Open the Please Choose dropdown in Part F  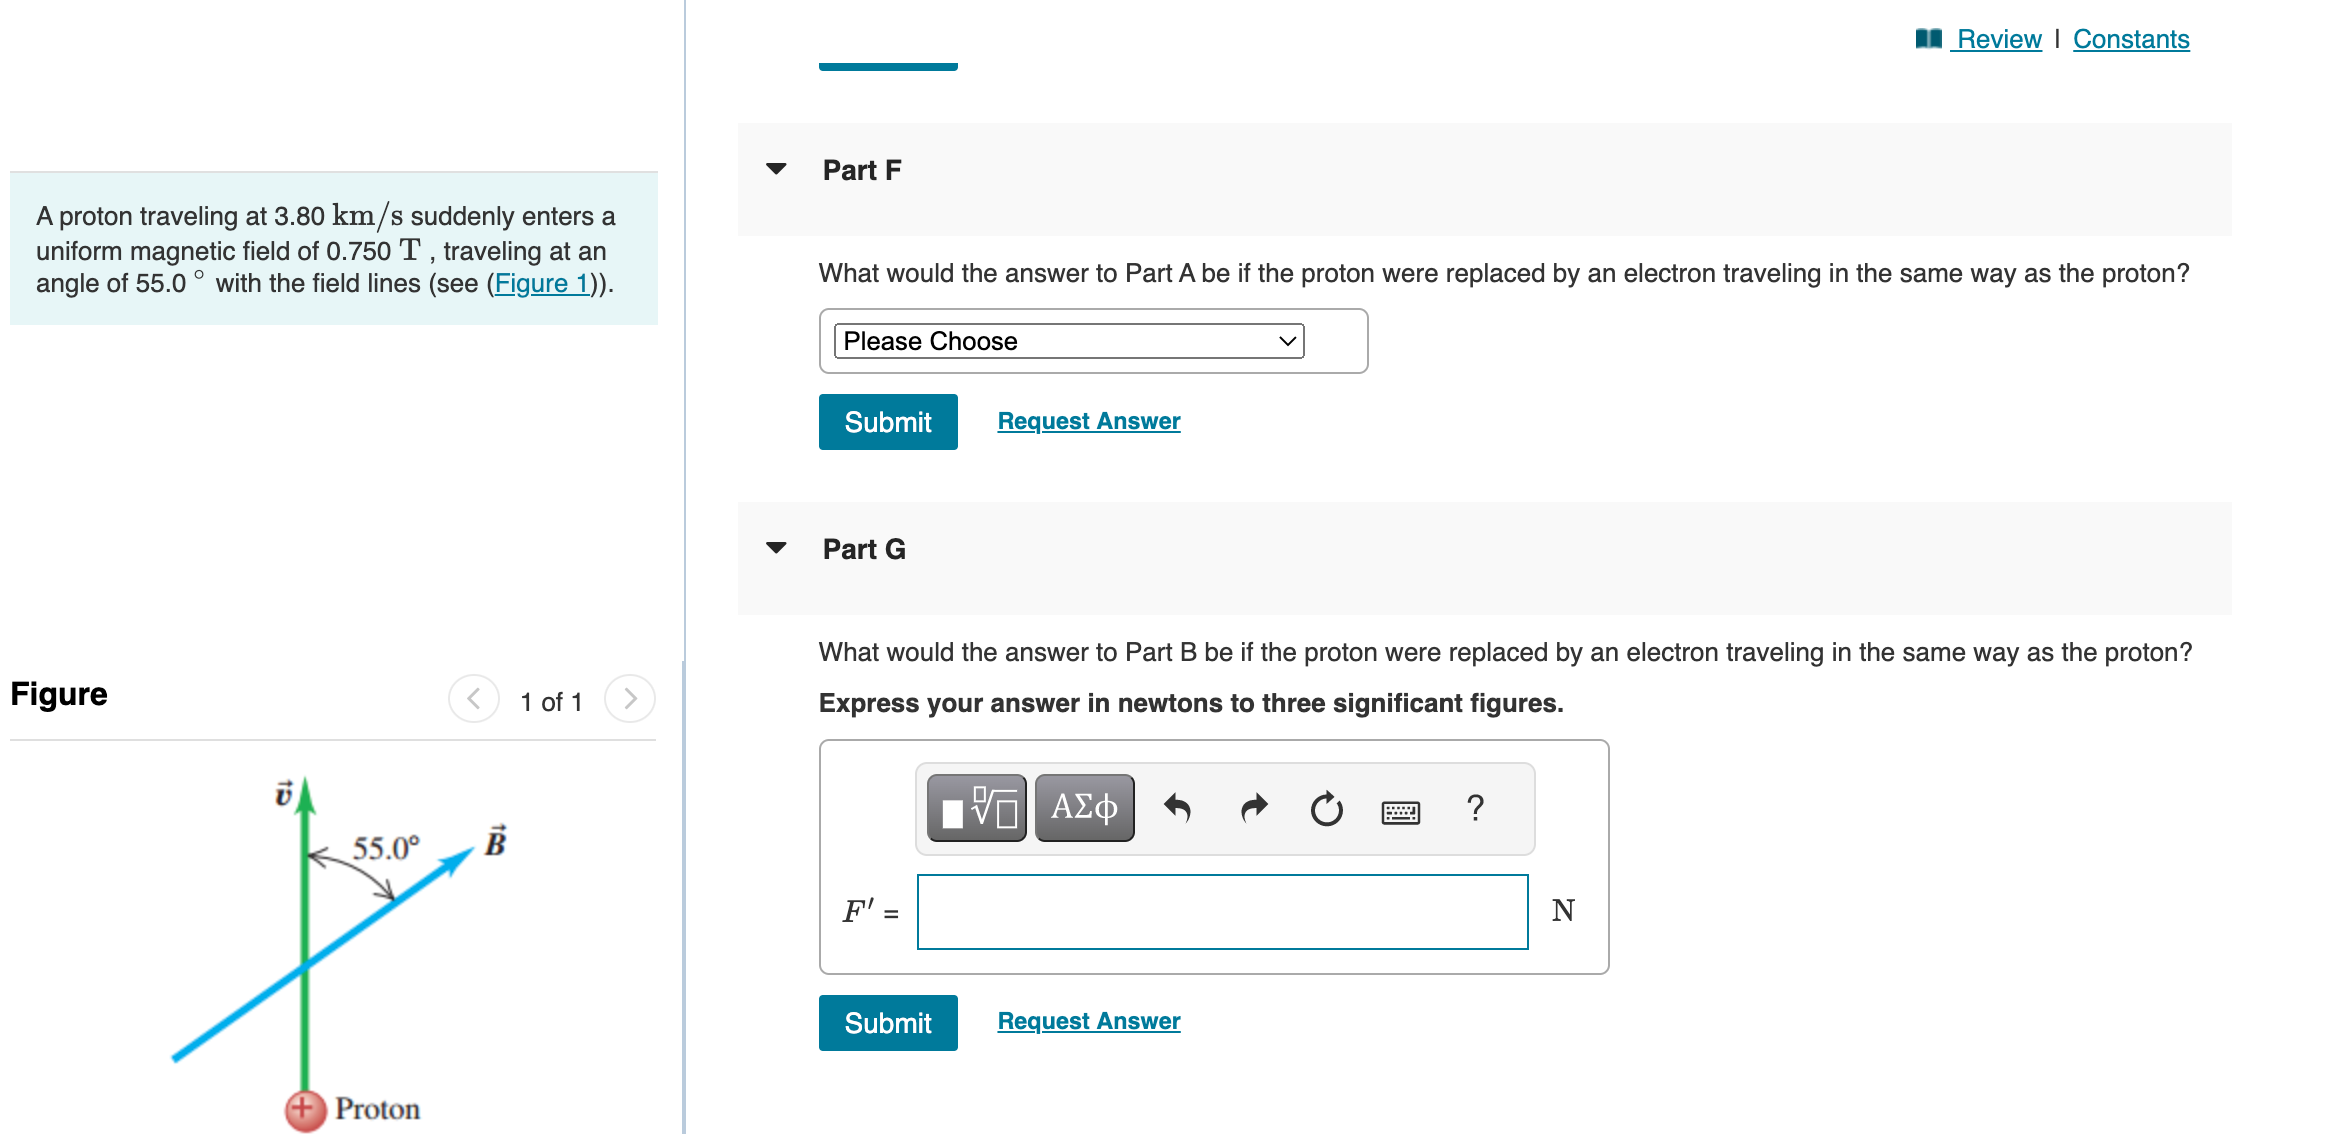(1067, 341)
